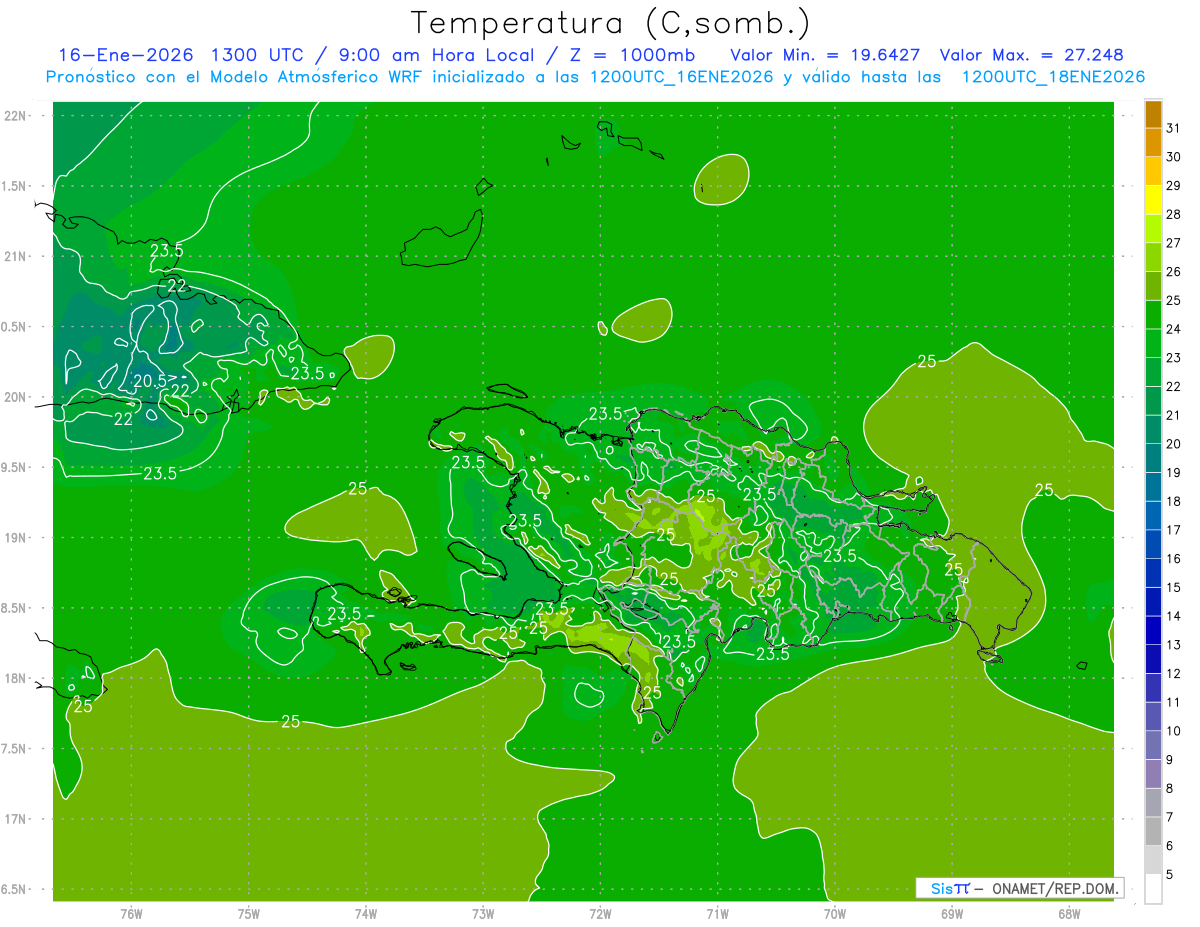
Task: Click the "22N" latitude axis label
Action: click(x=16, y=116)
